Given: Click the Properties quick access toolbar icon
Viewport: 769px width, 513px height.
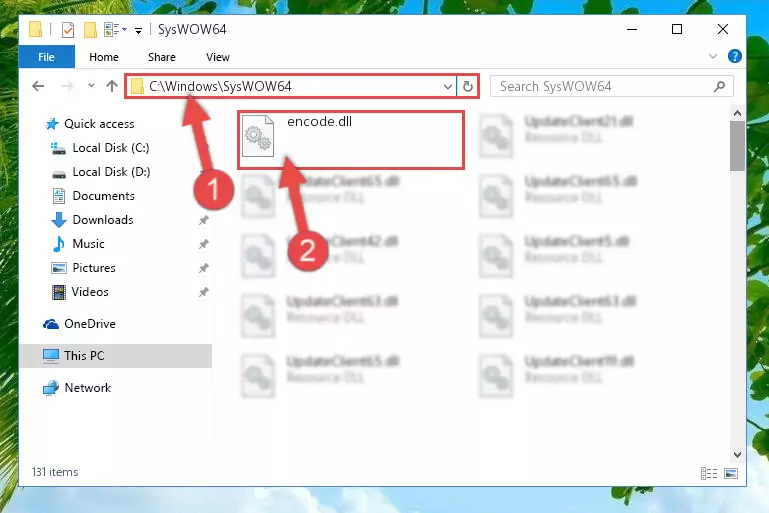Looking at the screenshot, I should pyautogui.click(x=68, y=30).
